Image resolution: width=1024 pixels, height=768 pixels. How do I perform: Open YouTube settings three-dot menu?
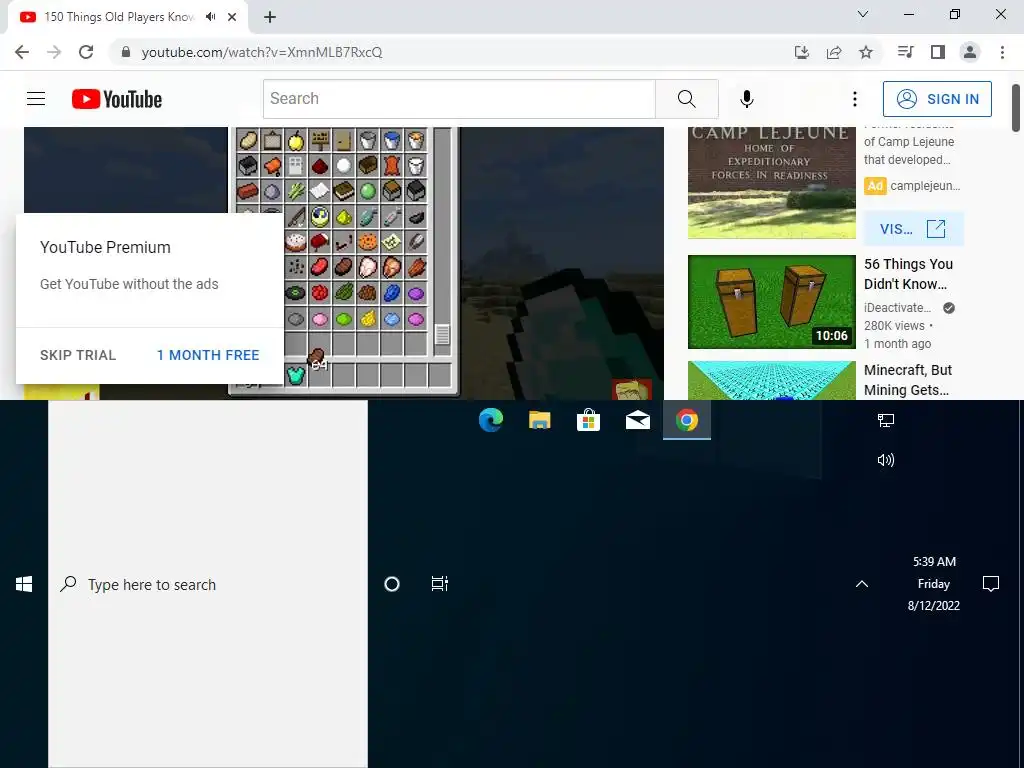pyautogui.click(x=855, y=99)
